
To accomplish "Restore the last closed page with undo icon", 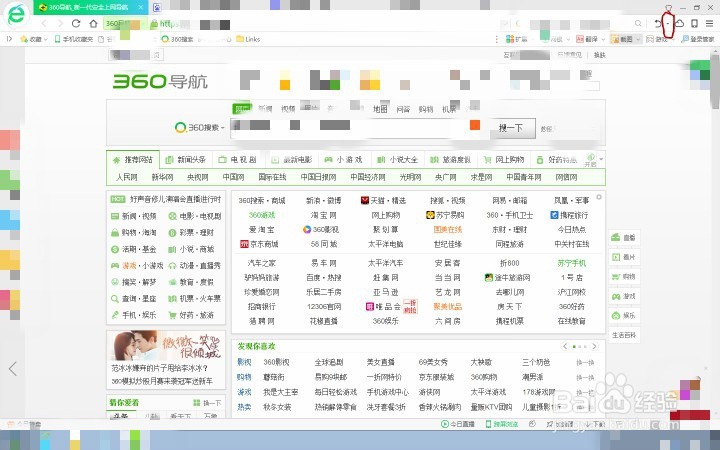I will coord(658,23).
